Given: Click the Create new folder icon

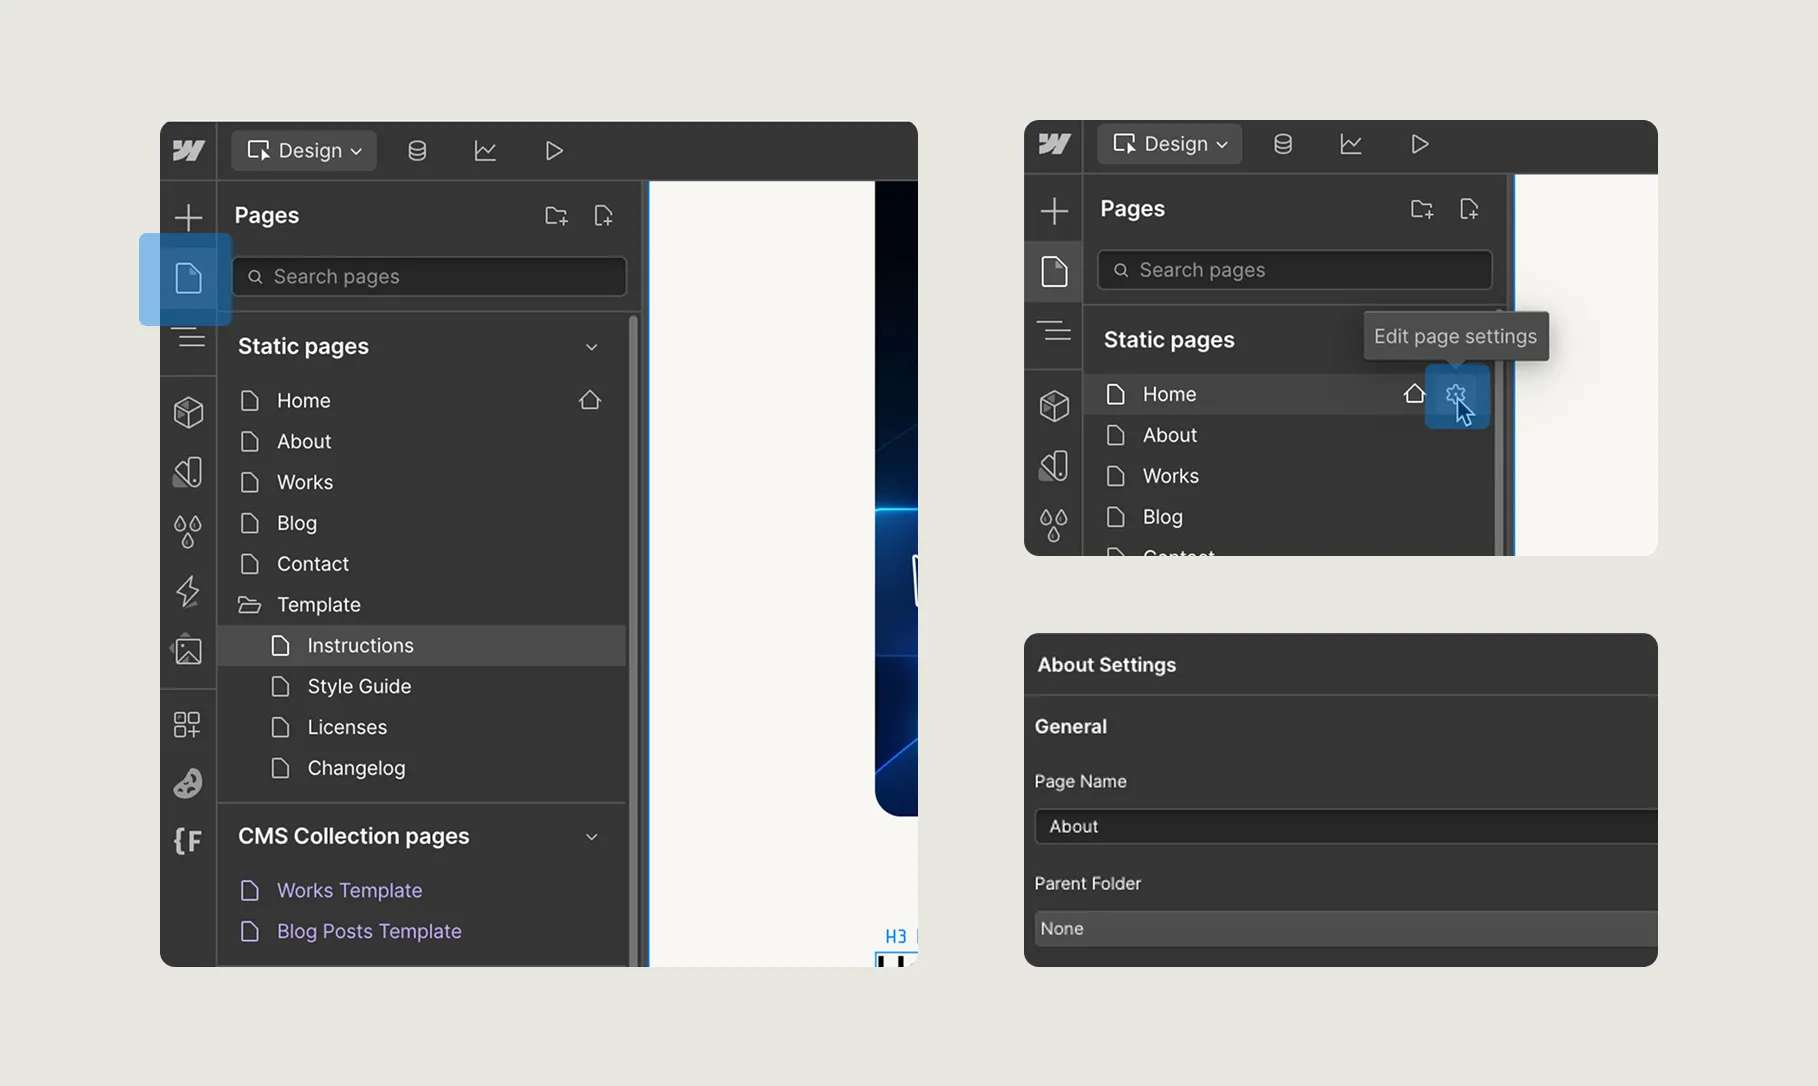Looking at the screenshot, I should coord(557,215).
